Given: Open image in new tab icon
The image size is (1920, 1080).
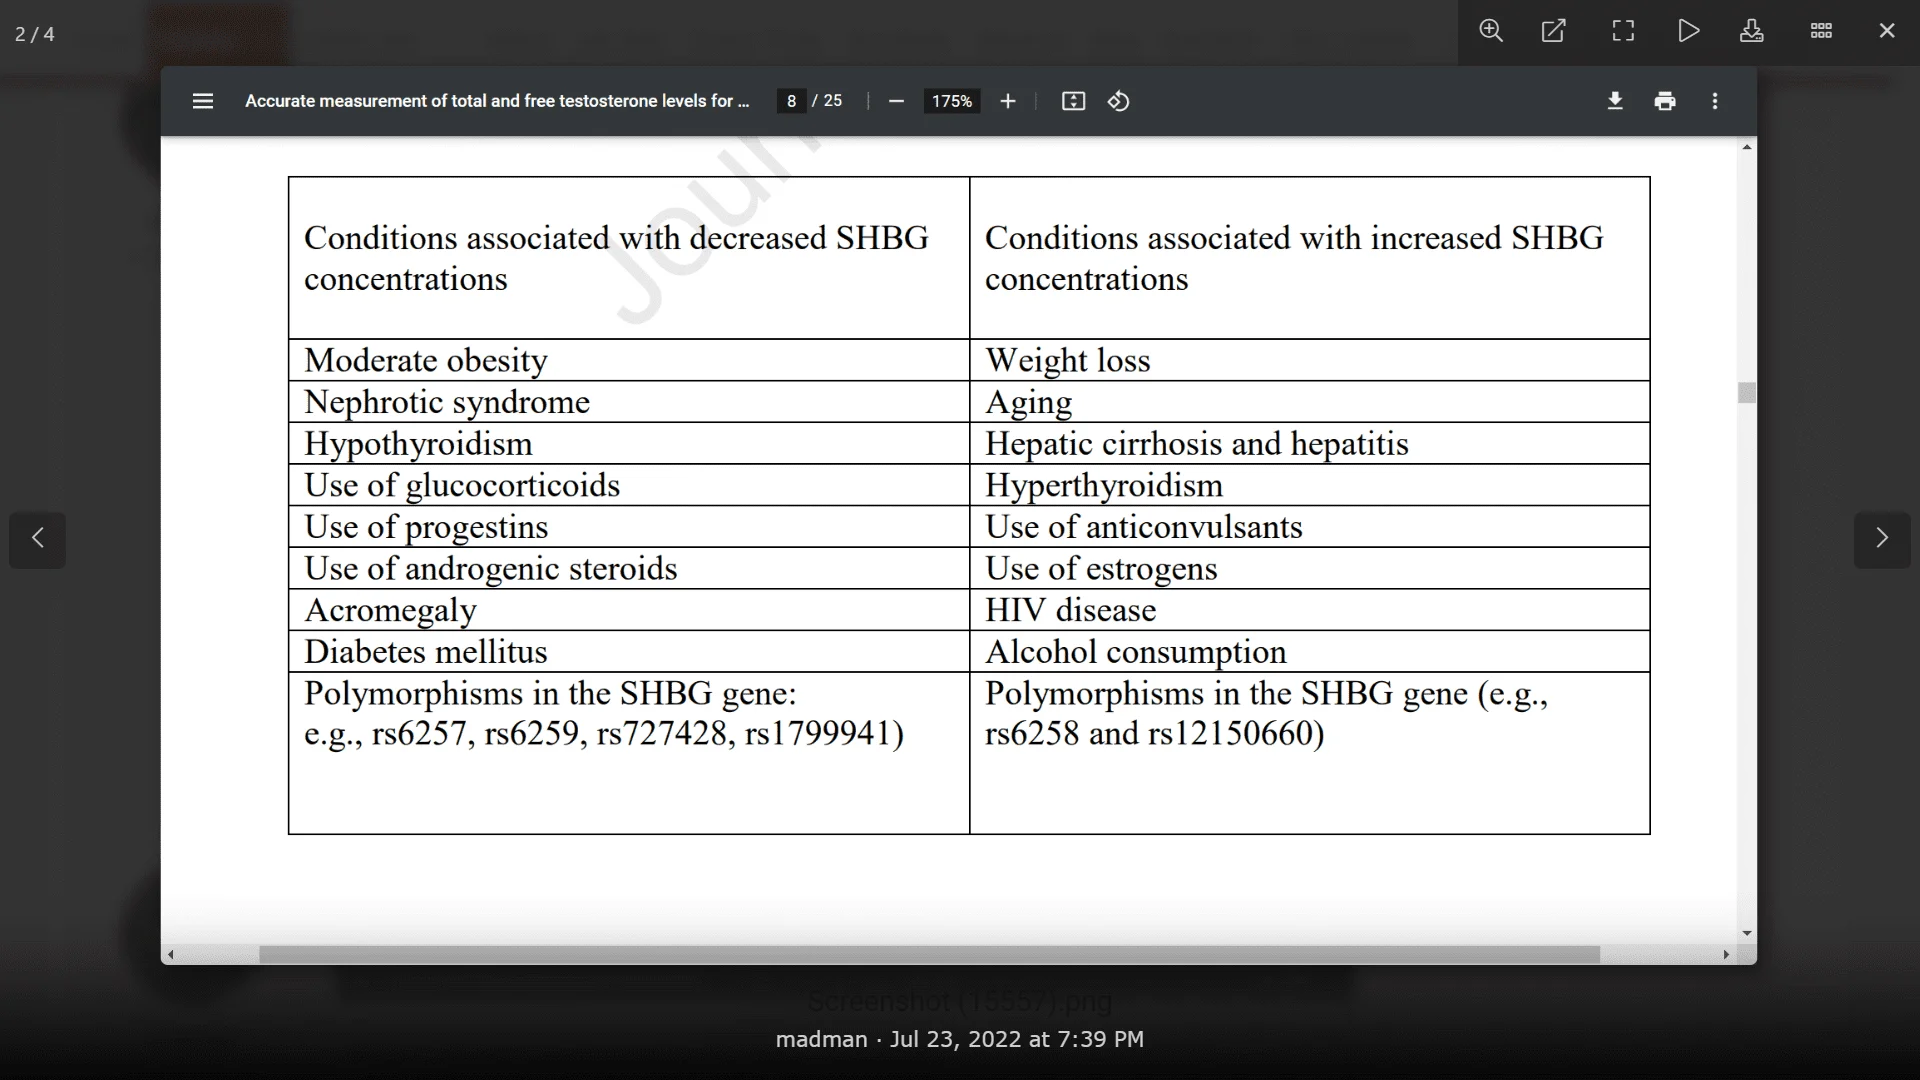Looking at the screenshot, I should tap(1554, 31).
